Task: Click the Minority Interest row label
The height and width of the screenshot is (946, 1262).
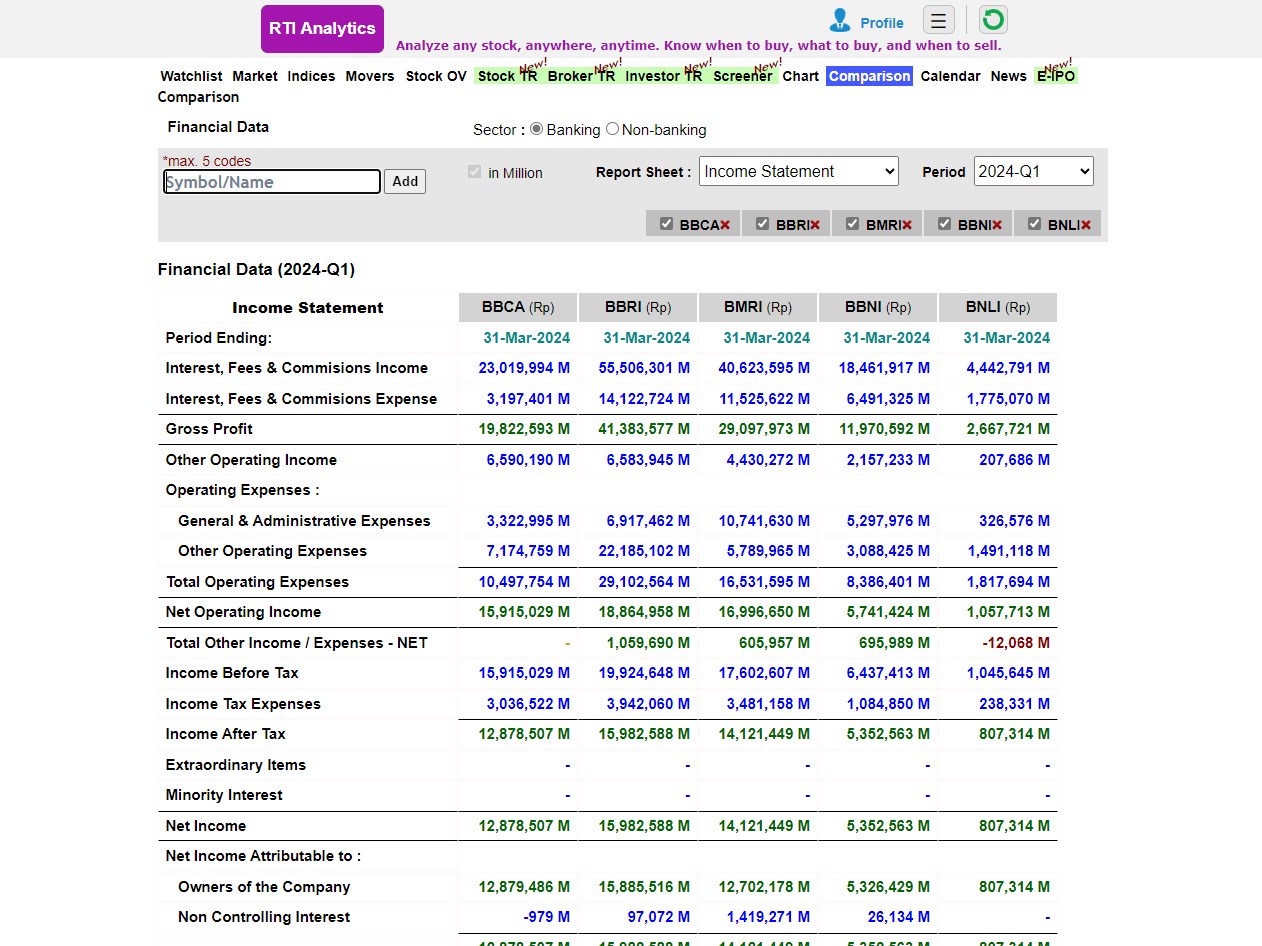Action: [224, 795]
